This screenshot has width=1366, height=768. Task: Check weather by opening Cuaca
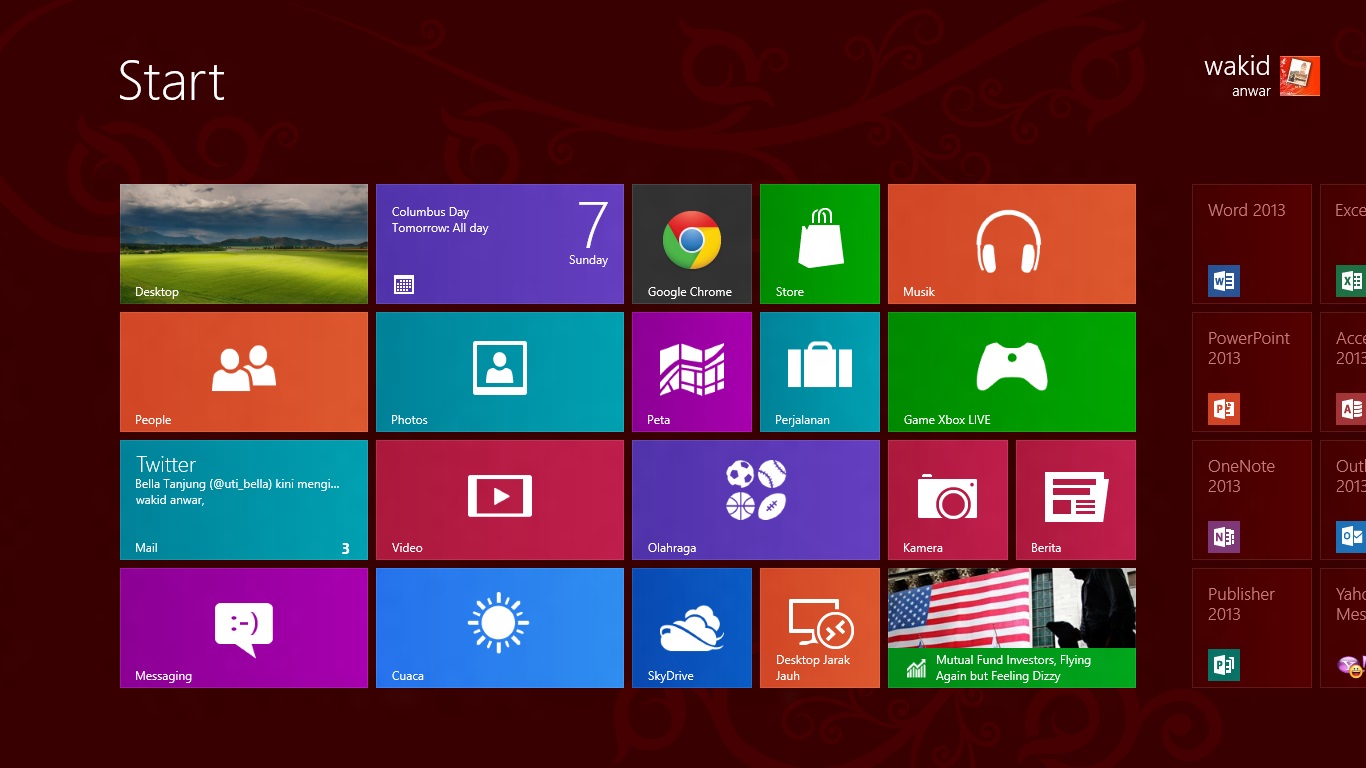point(499,627)
